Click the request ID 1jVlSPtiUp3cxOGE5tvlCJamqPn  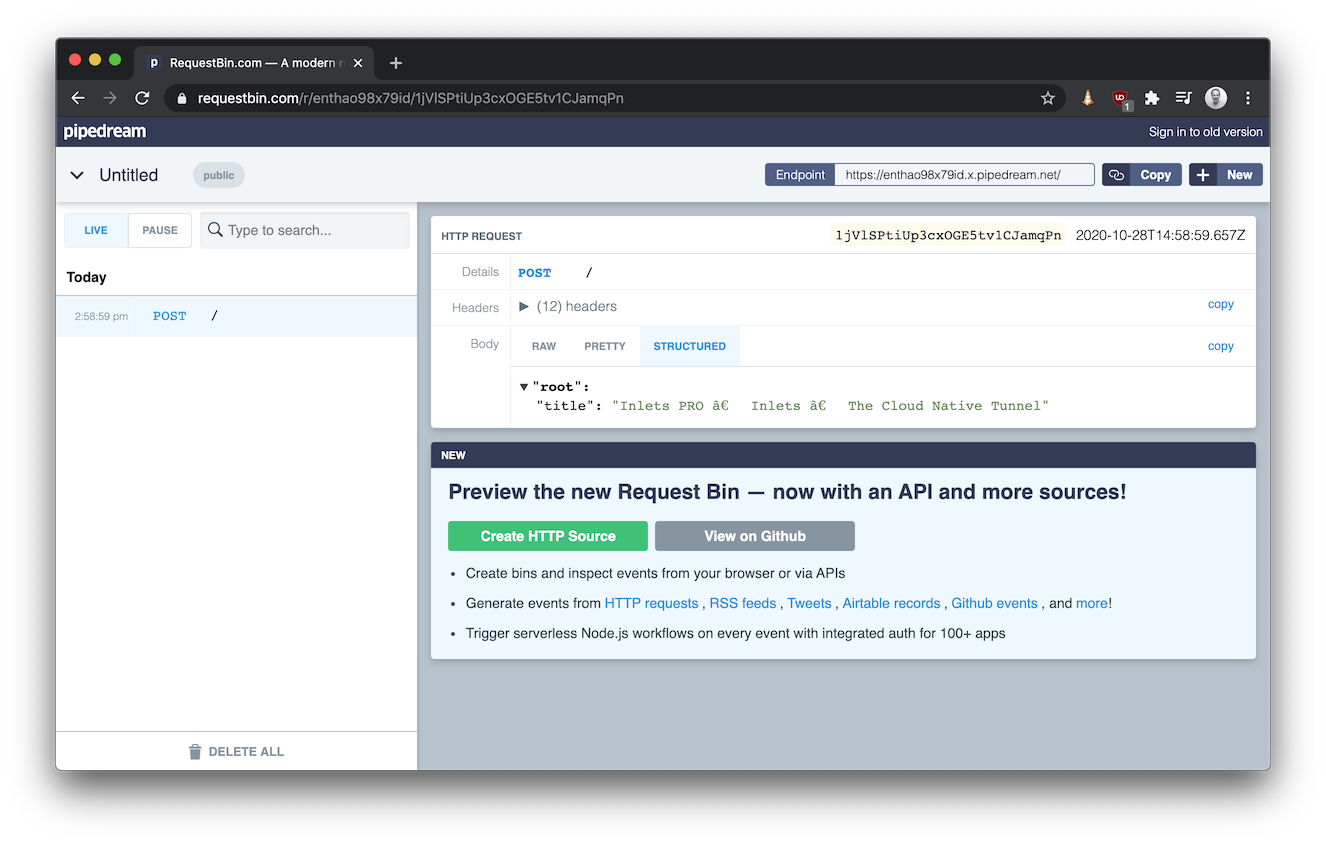(948, 236)
